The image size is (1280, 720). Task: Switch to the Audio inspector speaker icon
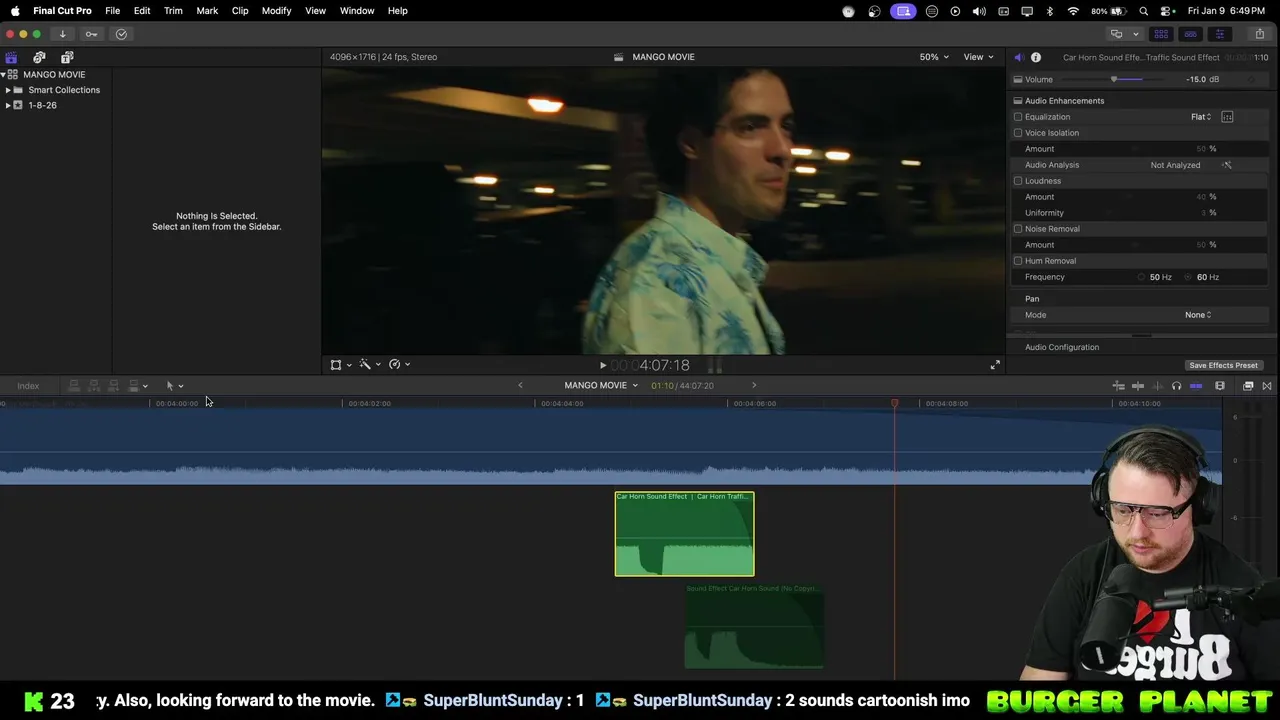click(1018, 57)
